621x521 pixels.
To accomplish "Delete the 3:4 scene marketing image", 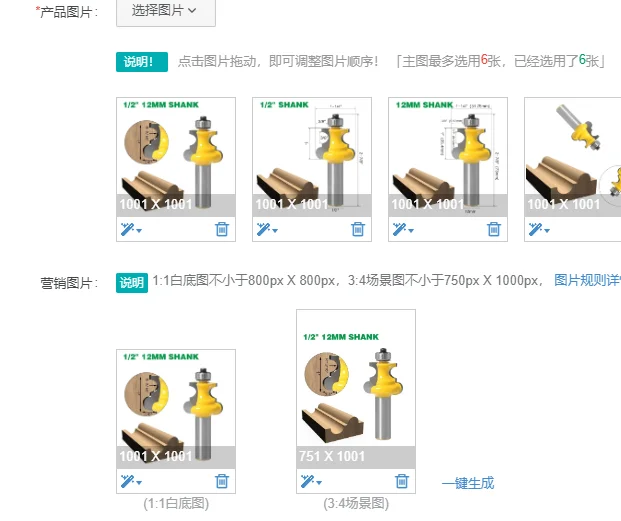I will pyautogui.click(x=402, y=481).
